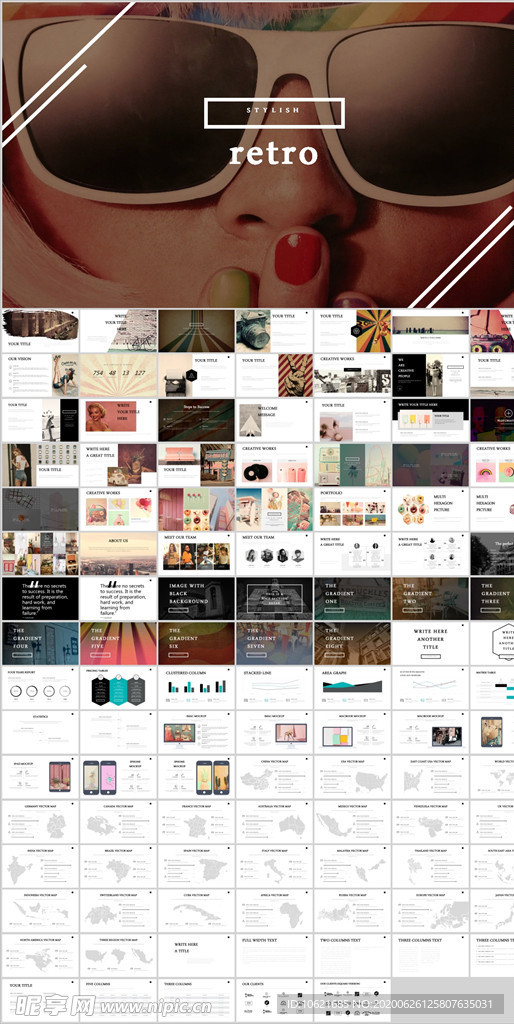Select the WELCOME MESSAGE slide thumbnail
Viewport: 514px width, 1024px height.
point(274,420)
